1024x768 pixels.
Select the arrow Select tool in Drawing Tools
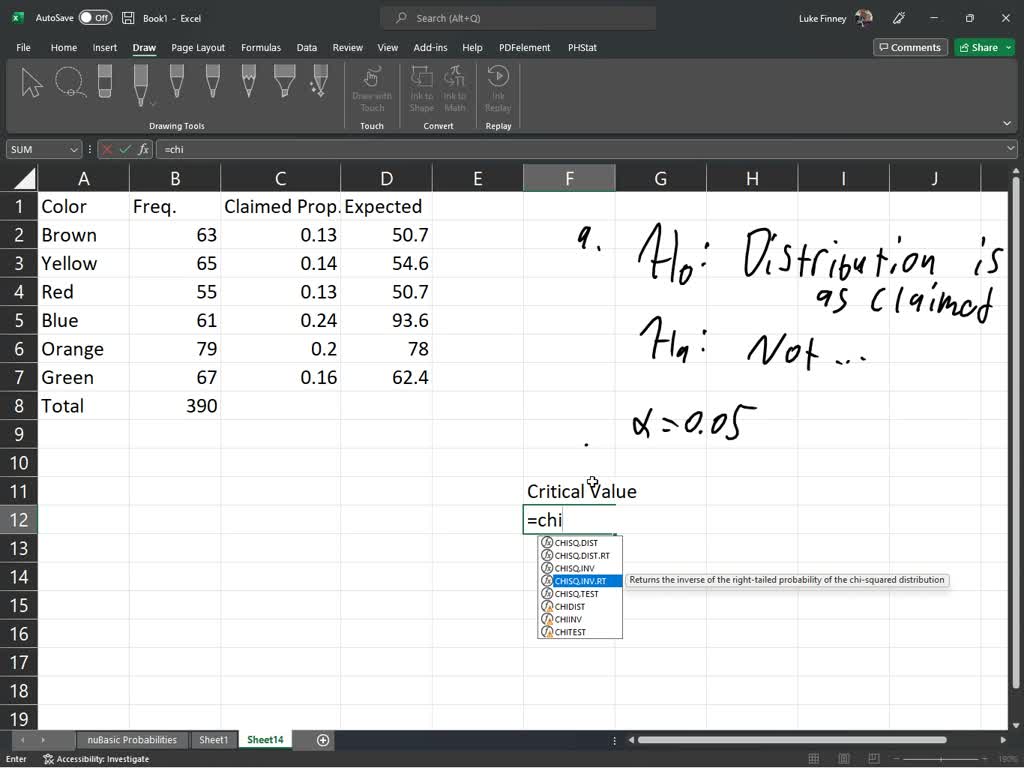(x=31, y=84)
